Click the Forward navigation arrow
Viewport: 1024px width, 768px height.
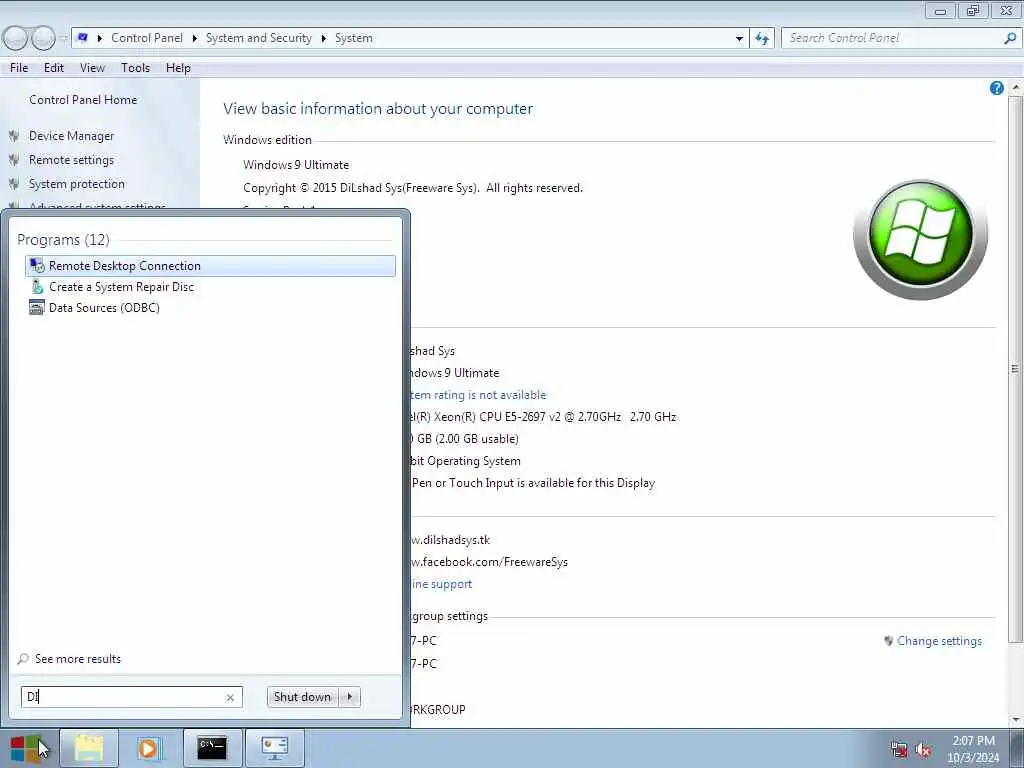[43, 39]
